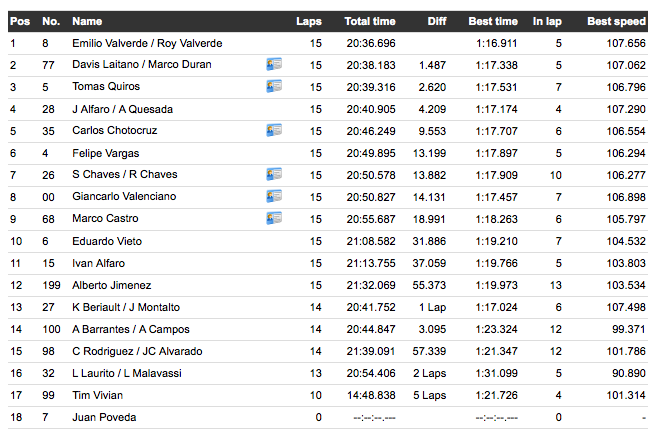
Task: Select the Emilio Valverde / Roy Valverde row
Action: (x=147, y=44)
